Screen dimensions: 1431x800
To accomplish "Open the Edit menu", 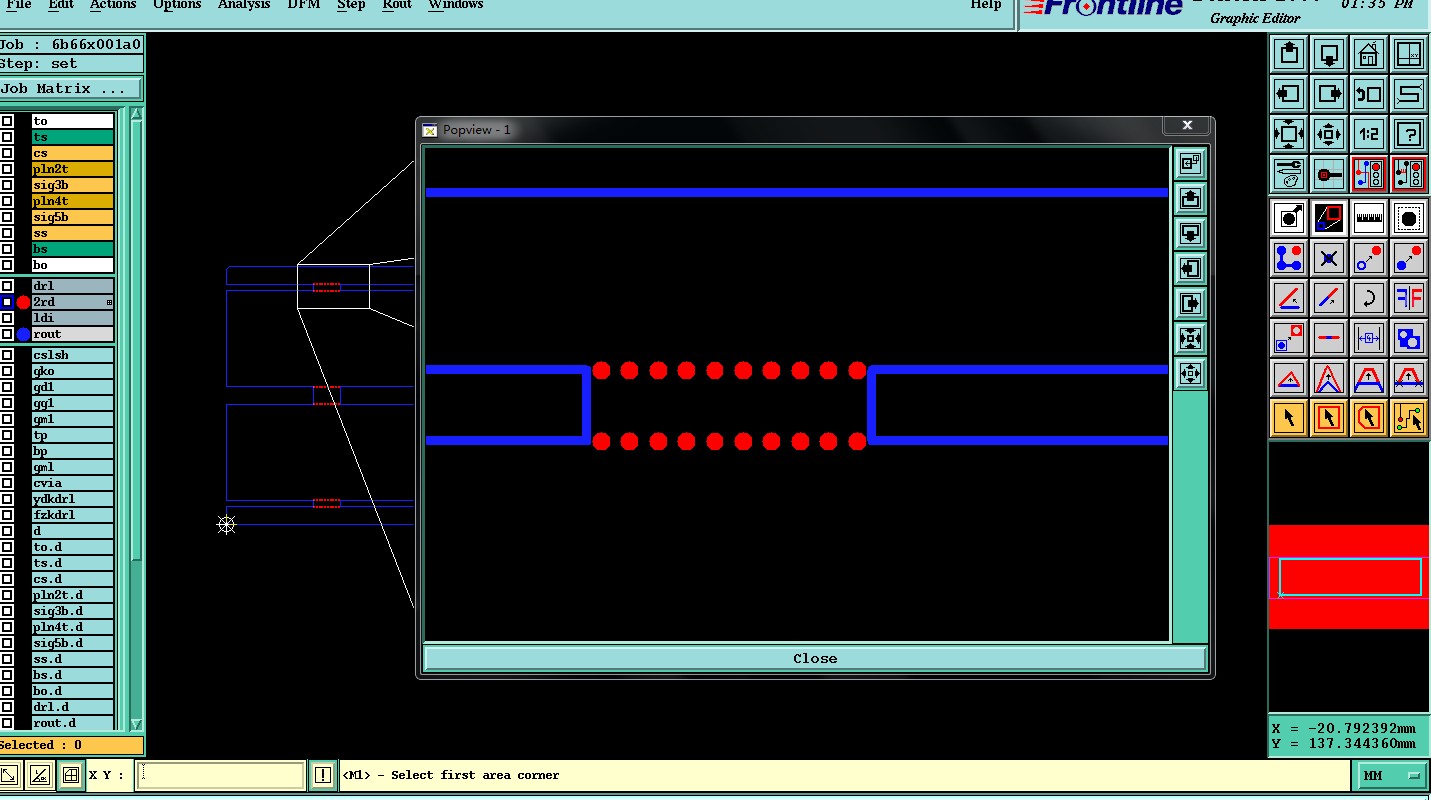I will 61,5.
